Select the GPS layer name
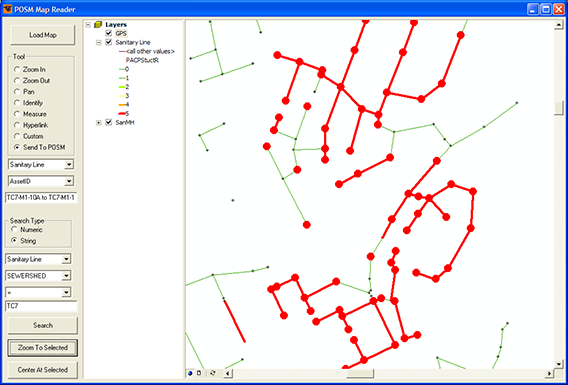 [121, 33]
